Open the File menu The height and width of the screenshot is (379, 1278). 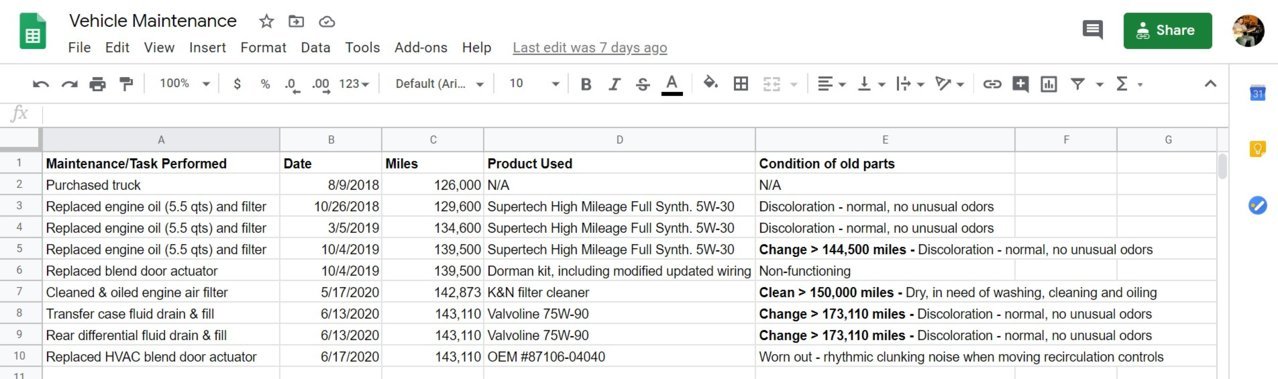[x=79, y=47]
